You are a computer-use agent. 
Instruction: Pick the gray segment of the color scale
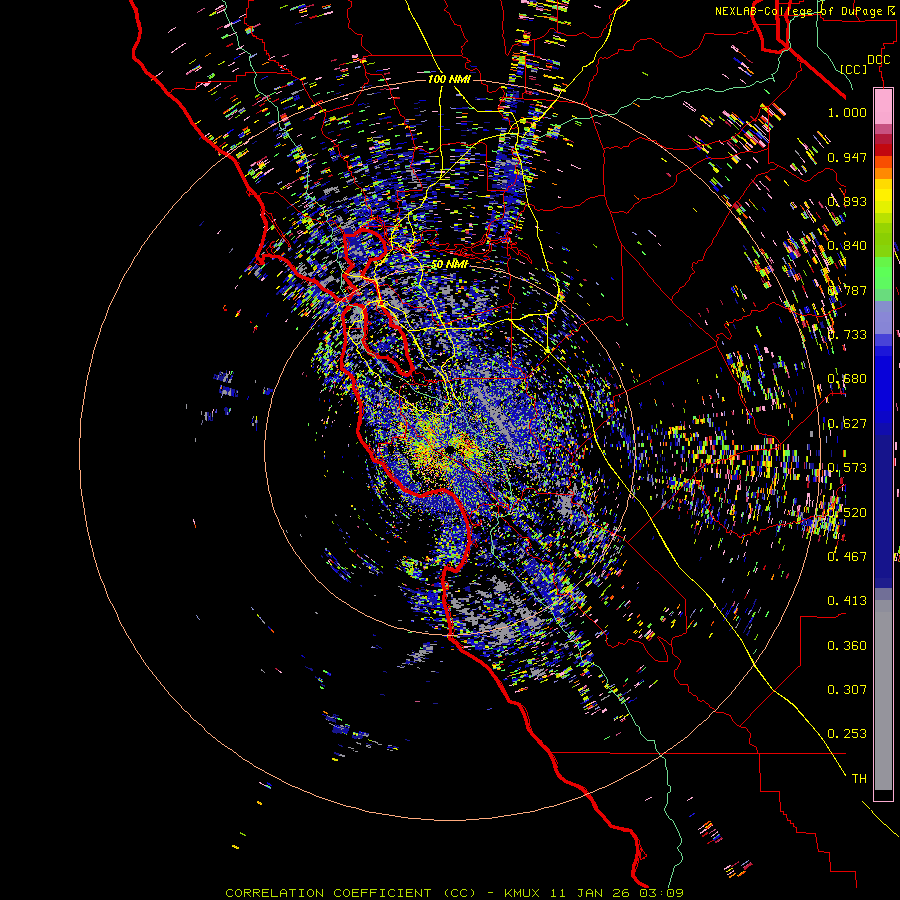pyautogui.click(x=883, y=695)
